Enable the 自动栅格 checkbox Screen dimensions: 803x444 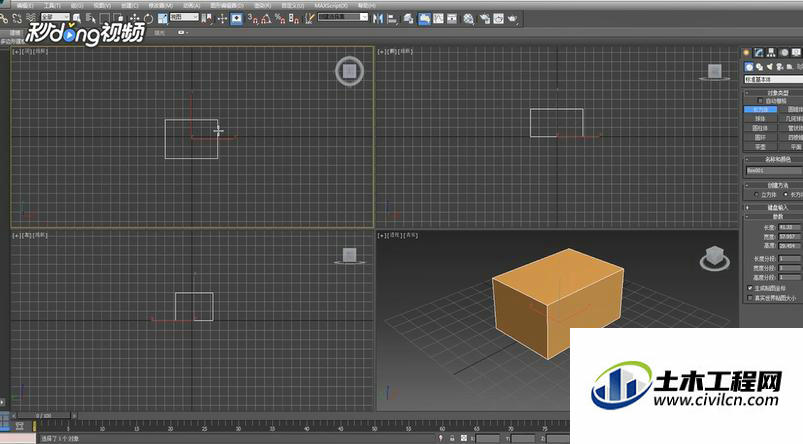pyautogui.click(x=761, y=101)
